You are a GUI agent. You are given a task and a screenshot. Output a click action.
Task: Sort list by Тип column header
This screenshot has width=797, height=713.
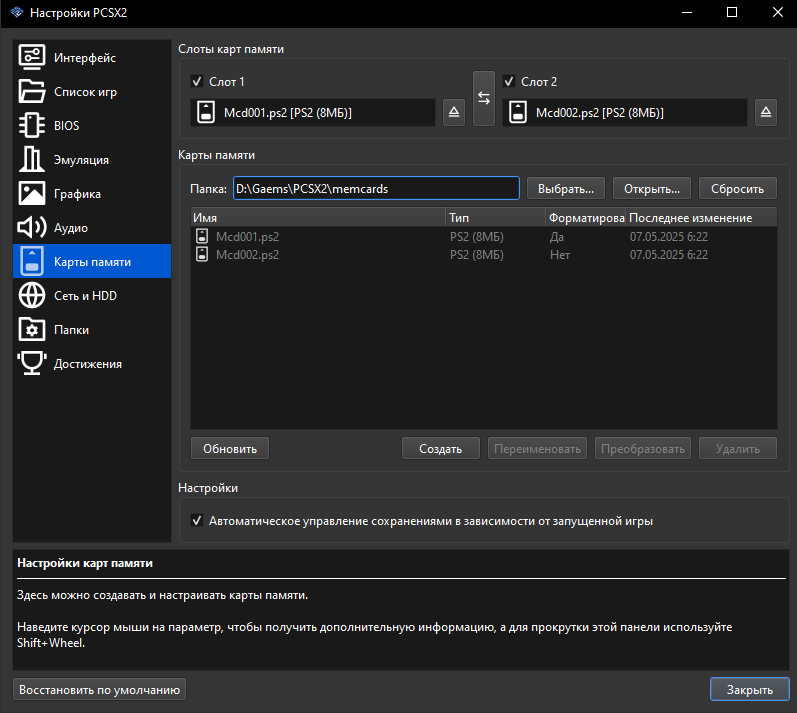pos(494,218)
